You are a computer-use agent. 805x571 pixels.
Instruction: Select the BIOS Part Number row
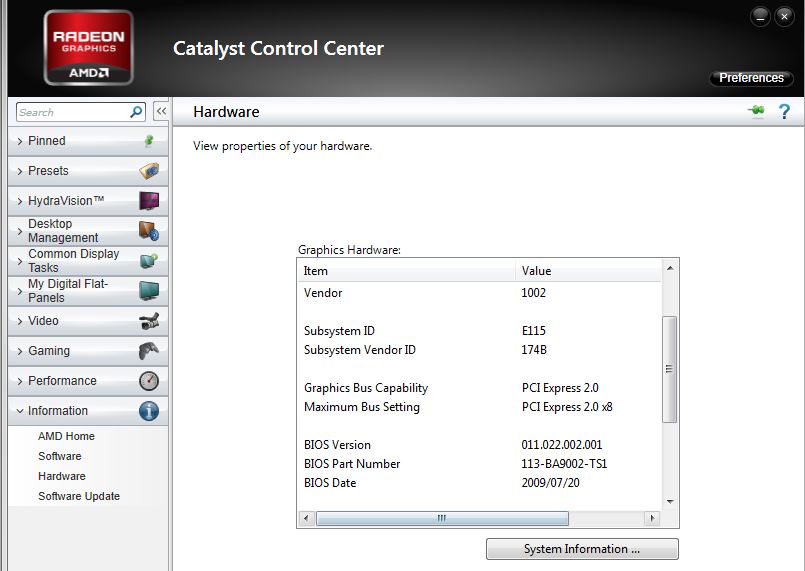(x=479, y=464)
